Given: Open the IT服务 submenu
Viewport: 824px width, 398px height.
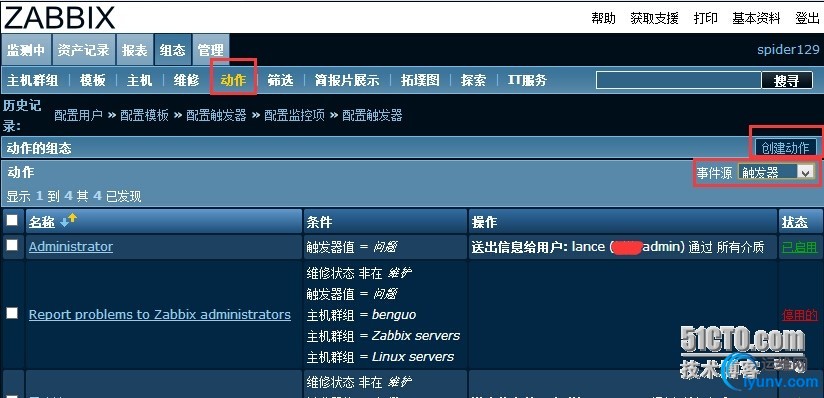Looking at the screenshot, I should (527, 80).
